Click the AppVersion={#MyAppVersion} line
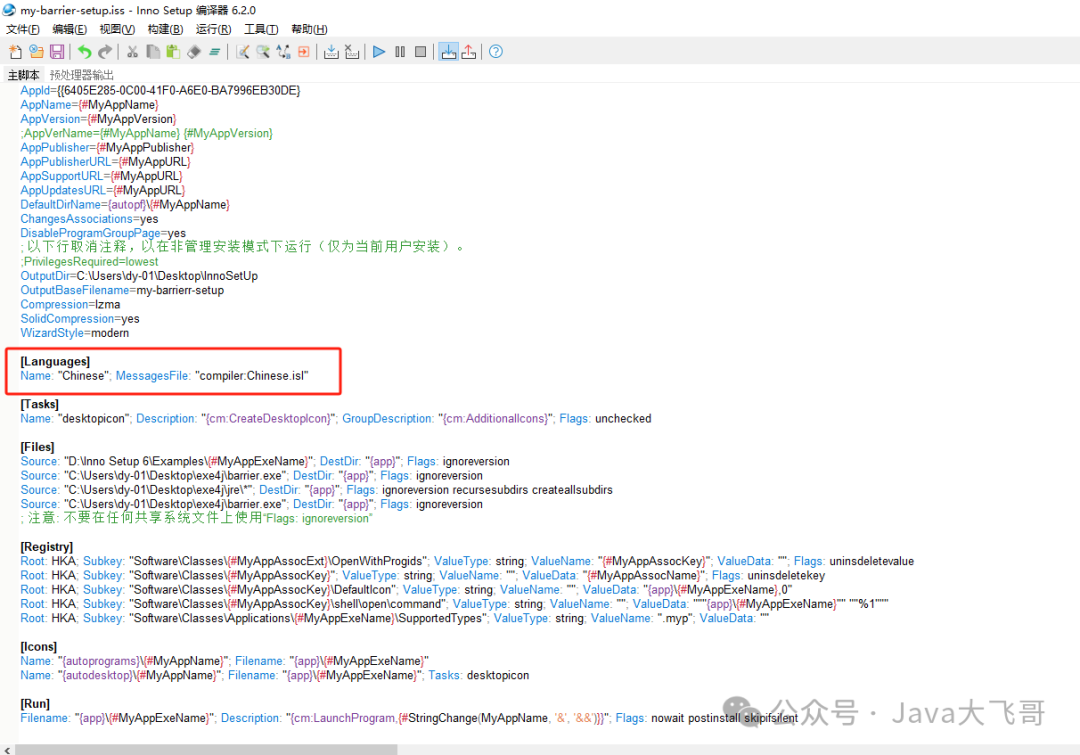The width and height of the screenshot is (1080, 755). (x=98, y=118)
